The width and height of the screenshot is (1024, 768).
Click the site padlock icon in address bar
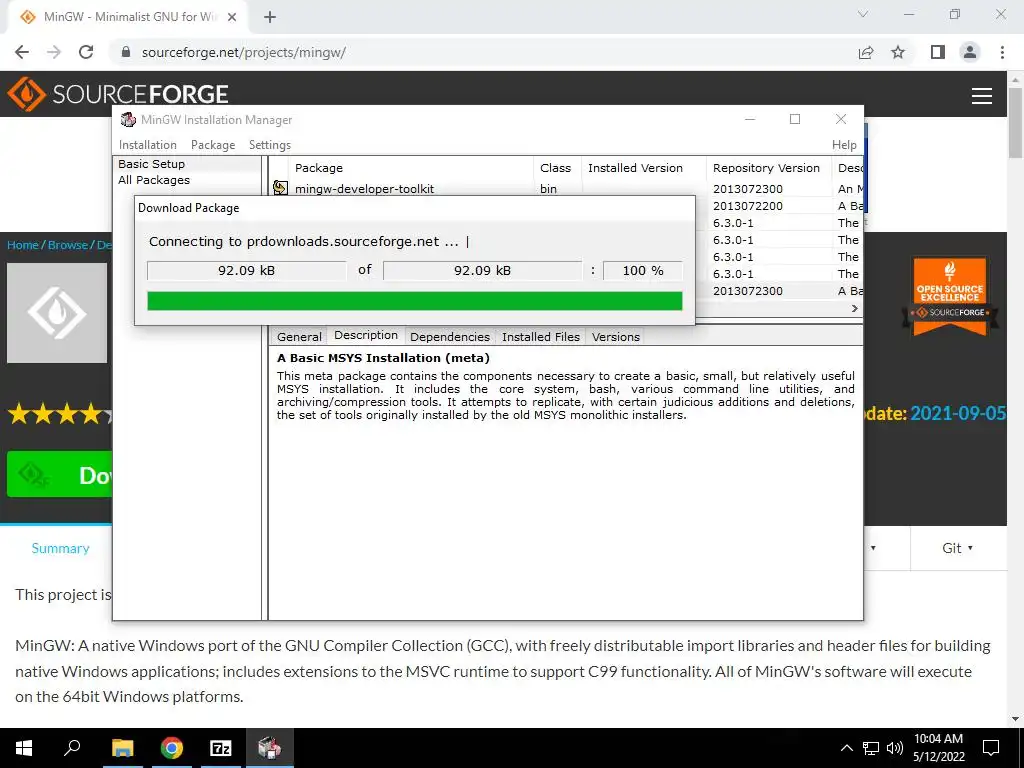click(x=126, y=52)
